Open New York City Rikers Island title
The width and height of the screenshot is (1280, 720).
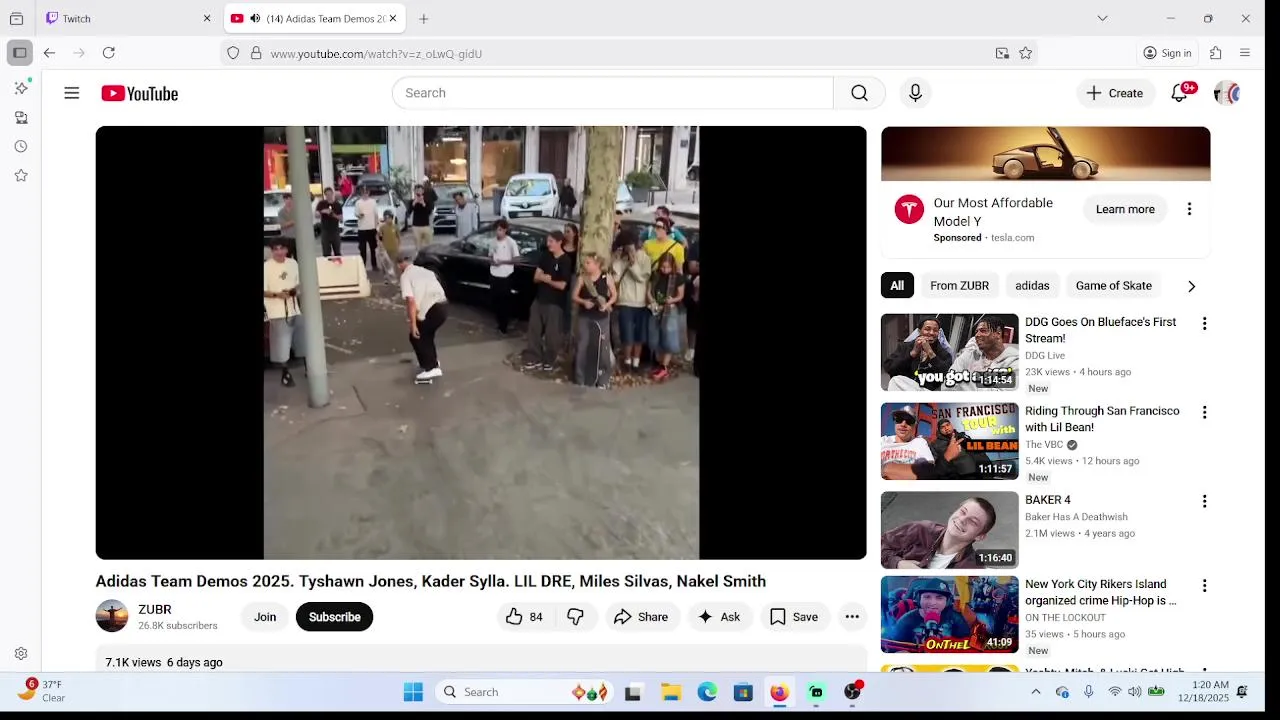(1101, 592)
